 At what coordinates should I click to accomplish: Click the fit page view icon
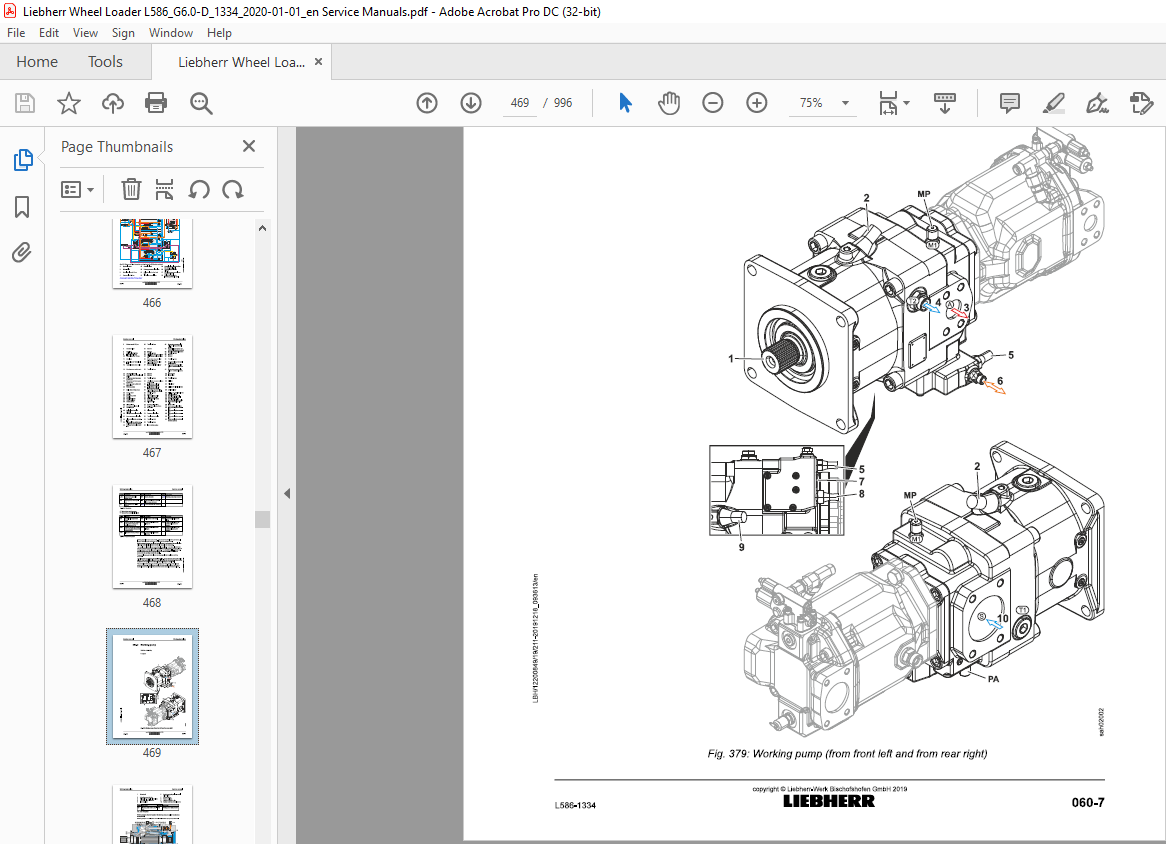point(888,103)
